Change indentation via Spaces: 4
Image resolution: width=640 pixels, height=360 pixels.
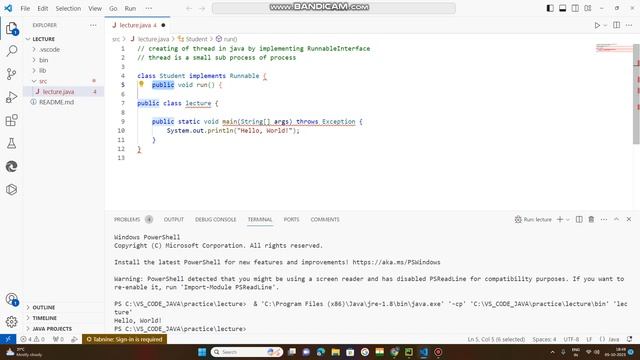point(544,339)
